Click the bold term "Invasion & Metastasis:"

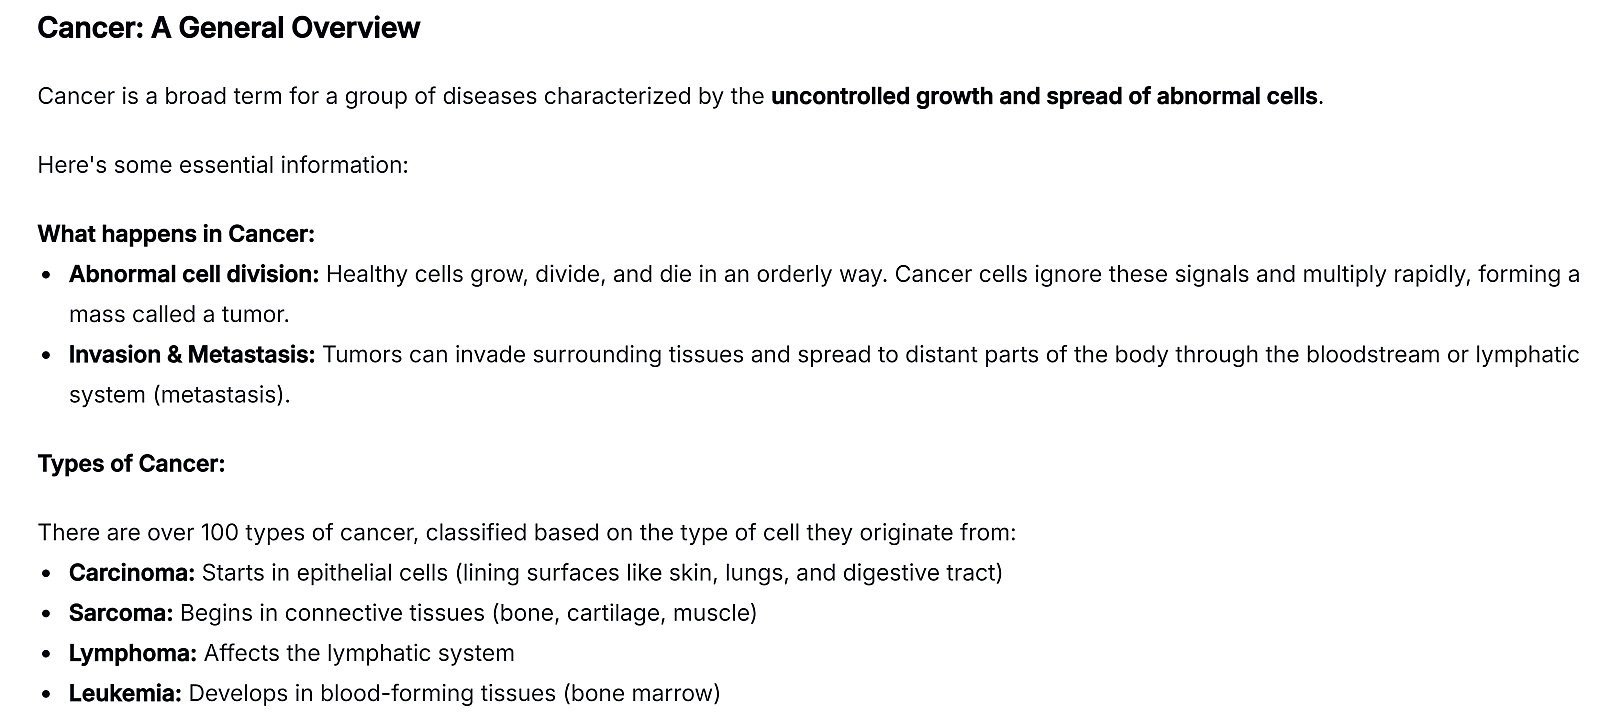click(192, 354)
